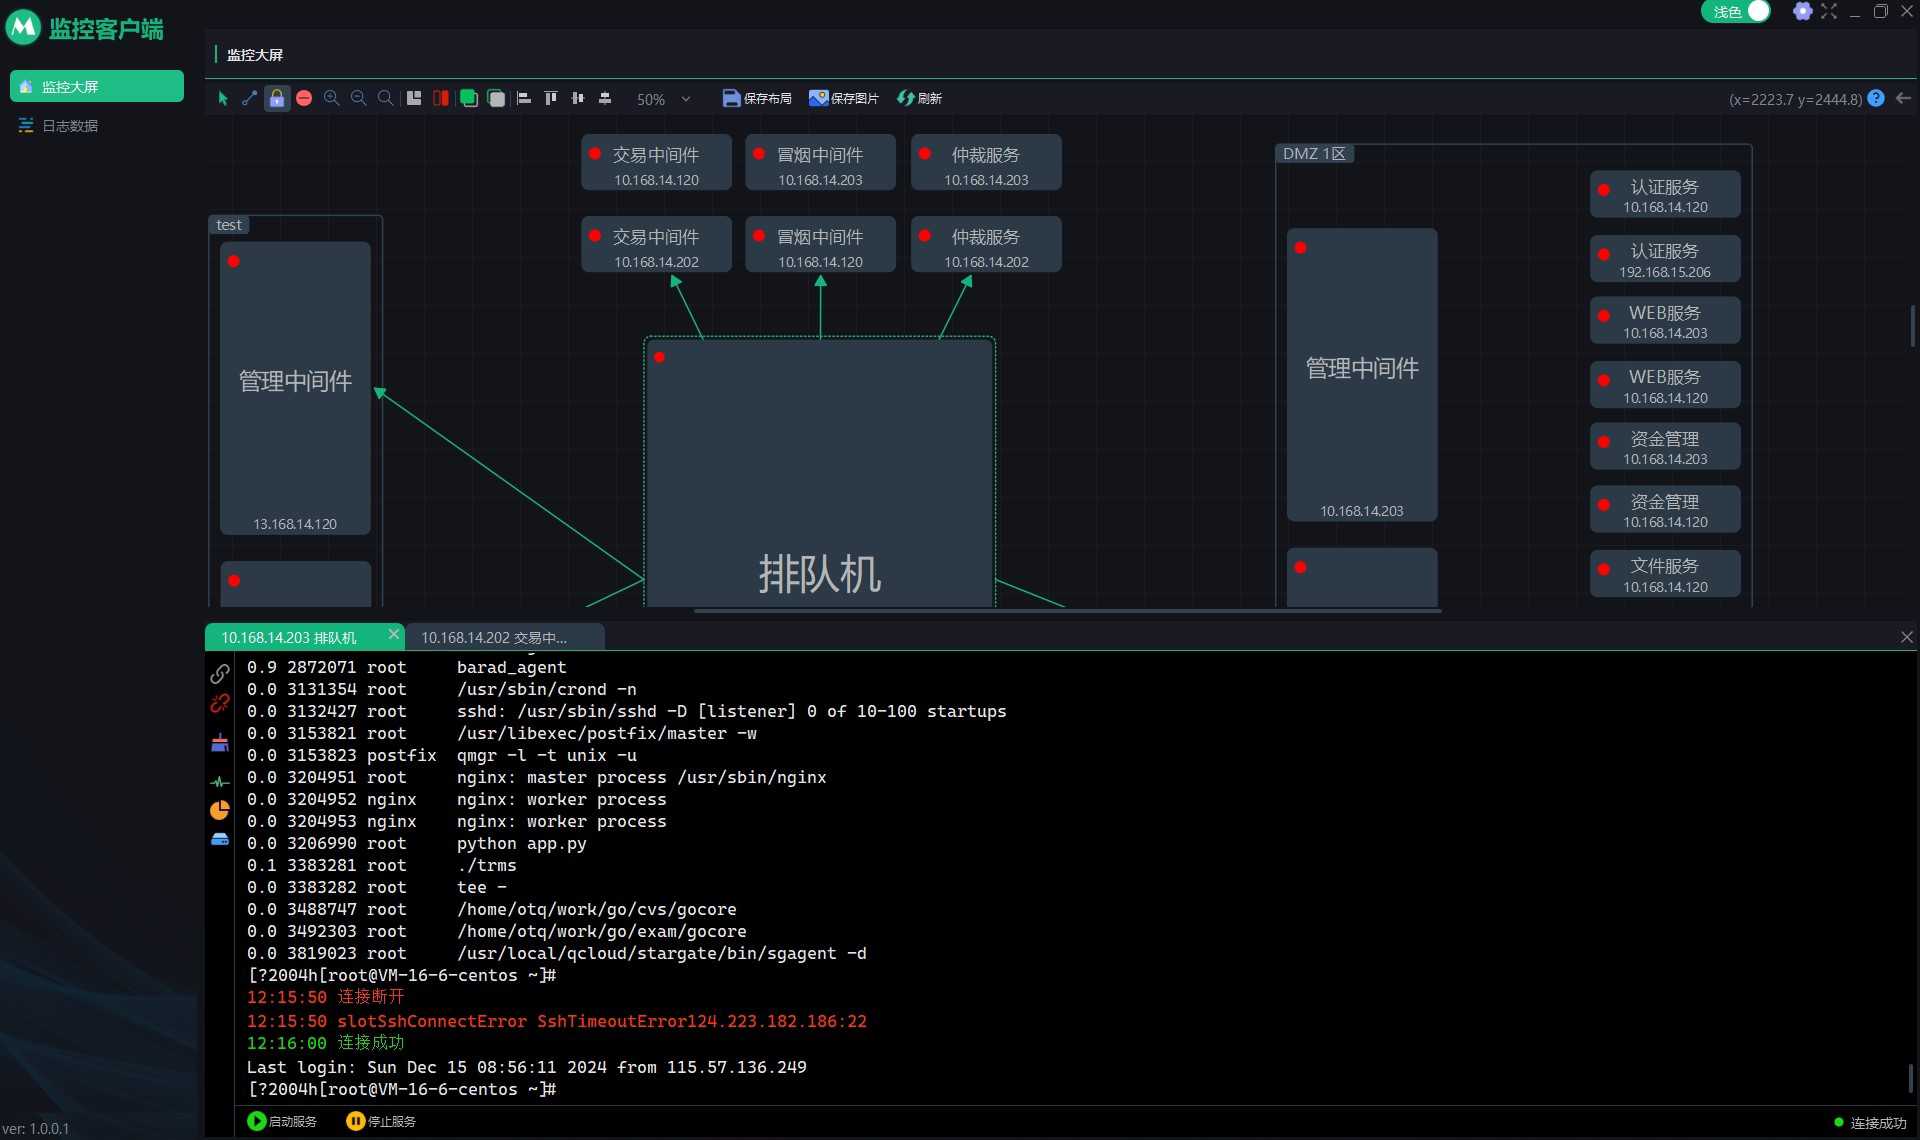Select 交易中间件 node with IP 10.168.14.202
Viewport: 1920px width, 1140px height.
(x=656, y=245)
